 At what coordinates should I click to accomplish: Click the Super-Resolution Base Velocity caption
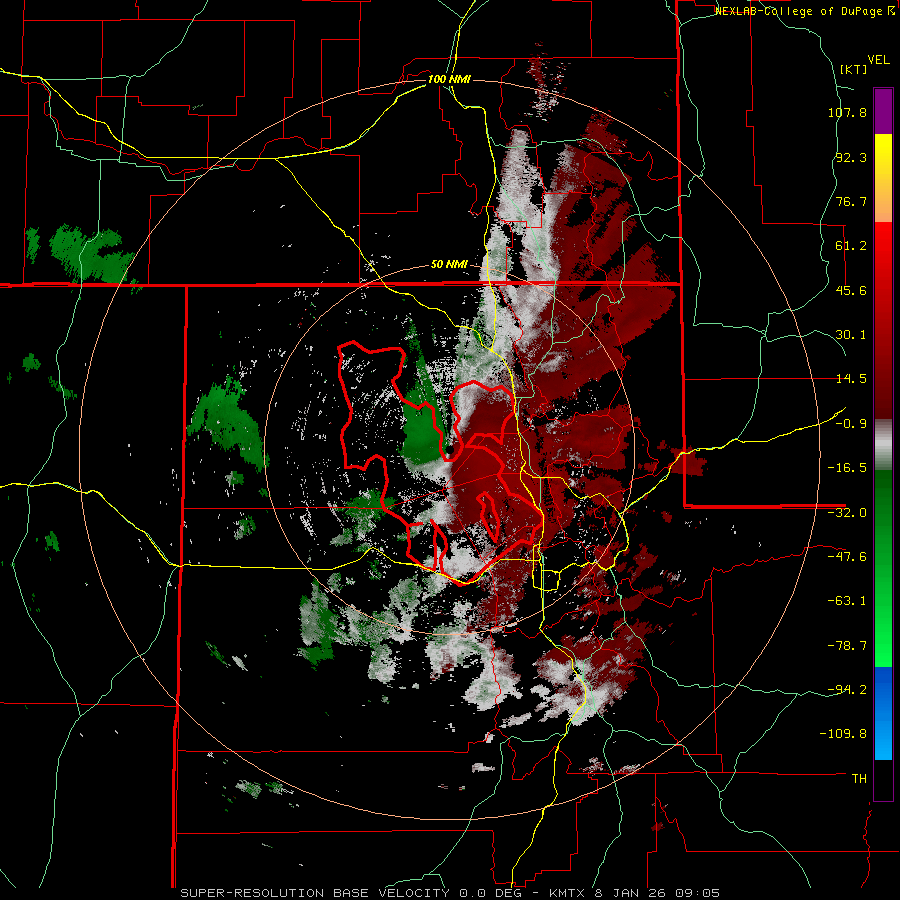point(449,893)
